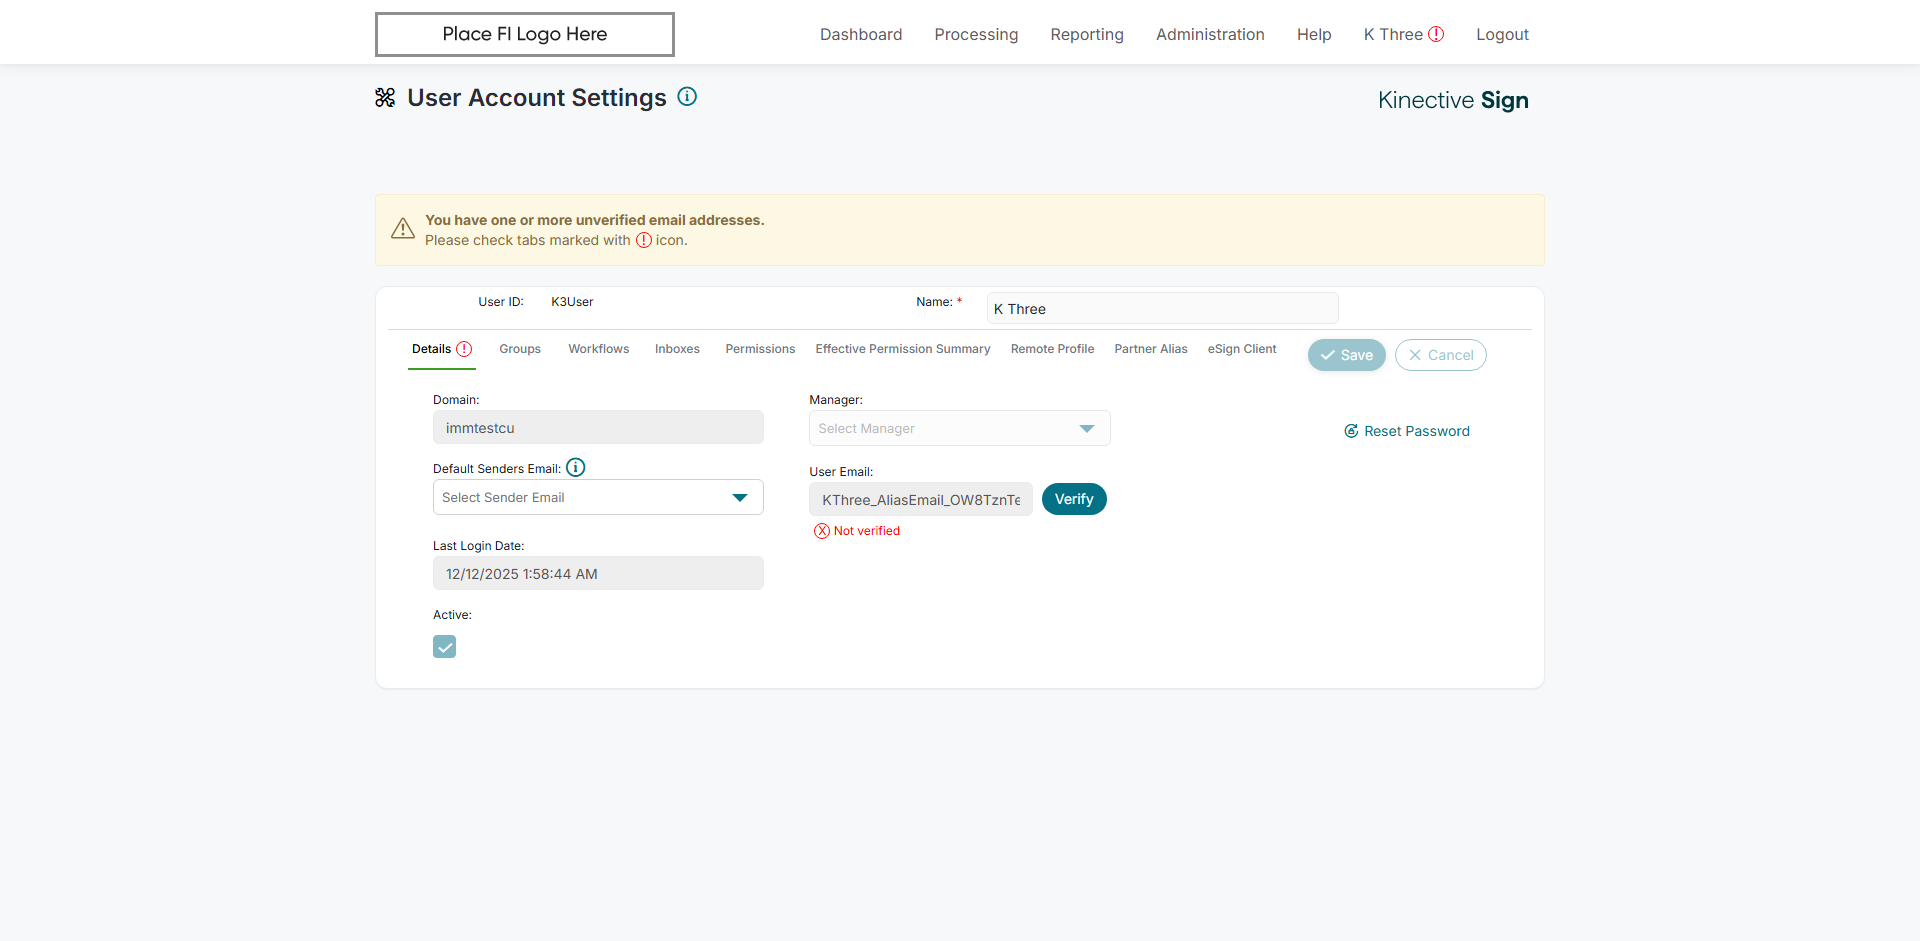Click the Cancel button
1920x941 pixels.
[x=1440, y=355]
